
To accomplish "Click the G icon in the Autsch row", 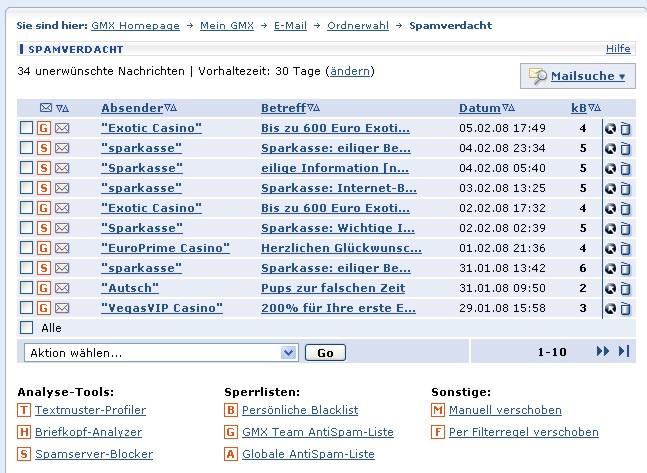I will (x=44, y=288).
